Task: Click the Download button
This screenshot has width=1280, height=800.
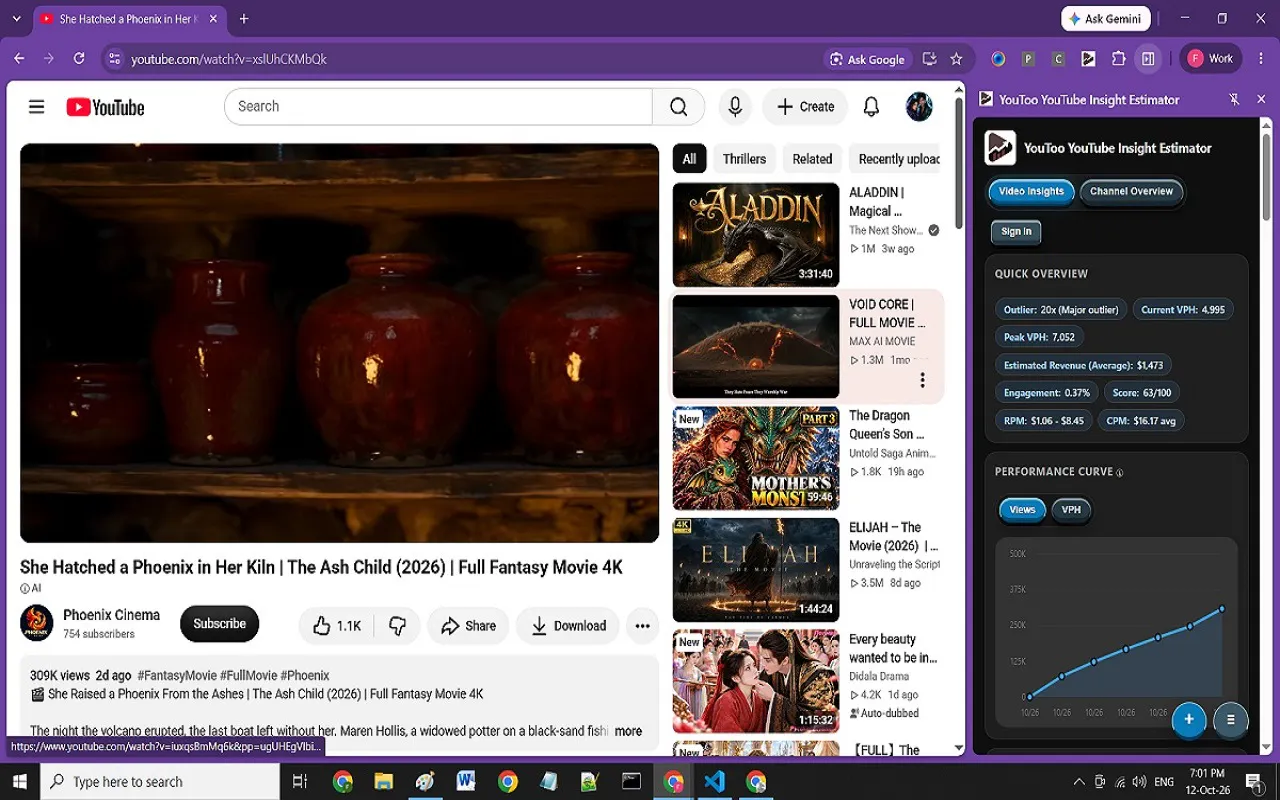Action: tap(568, 626)
